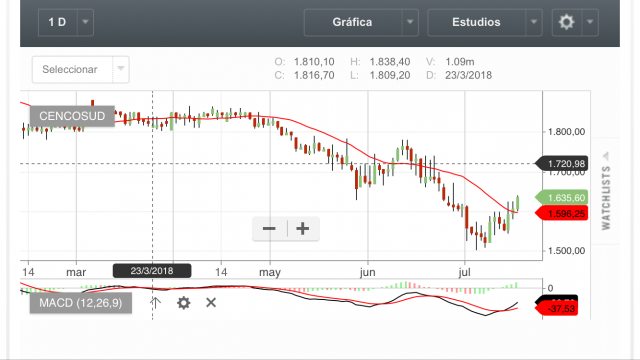
Task: Expand the 1 D timeframe dropdown arrow
Action: click(85, 22)
